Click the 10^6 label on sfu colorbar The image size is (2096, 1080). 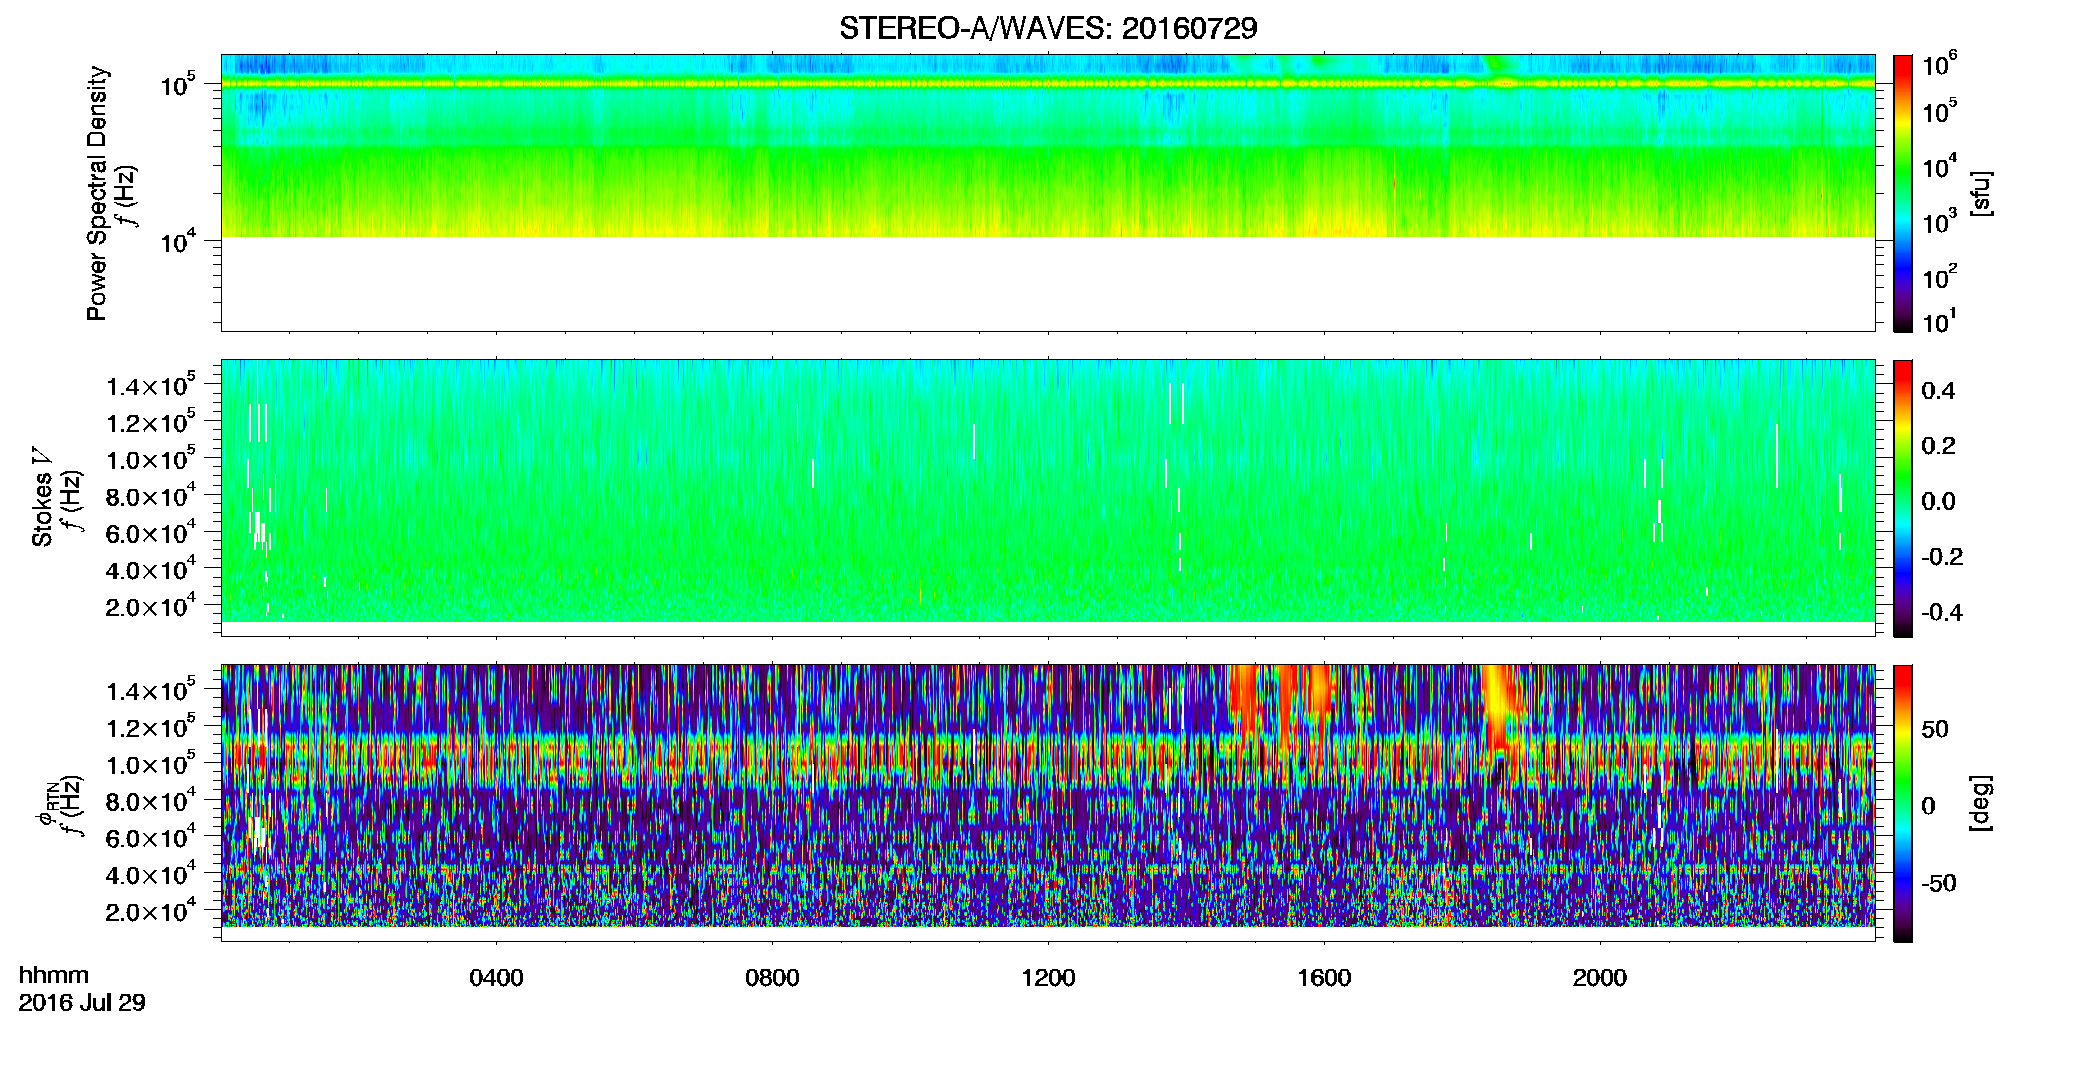coord(1940,64)
